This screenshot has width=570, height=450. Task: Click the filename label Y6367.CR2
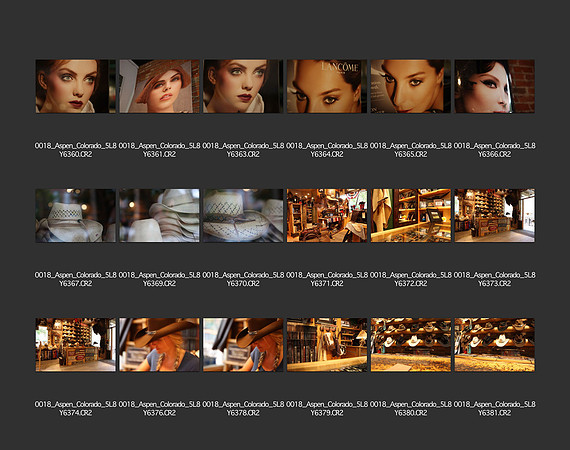[x=76, y=279]
